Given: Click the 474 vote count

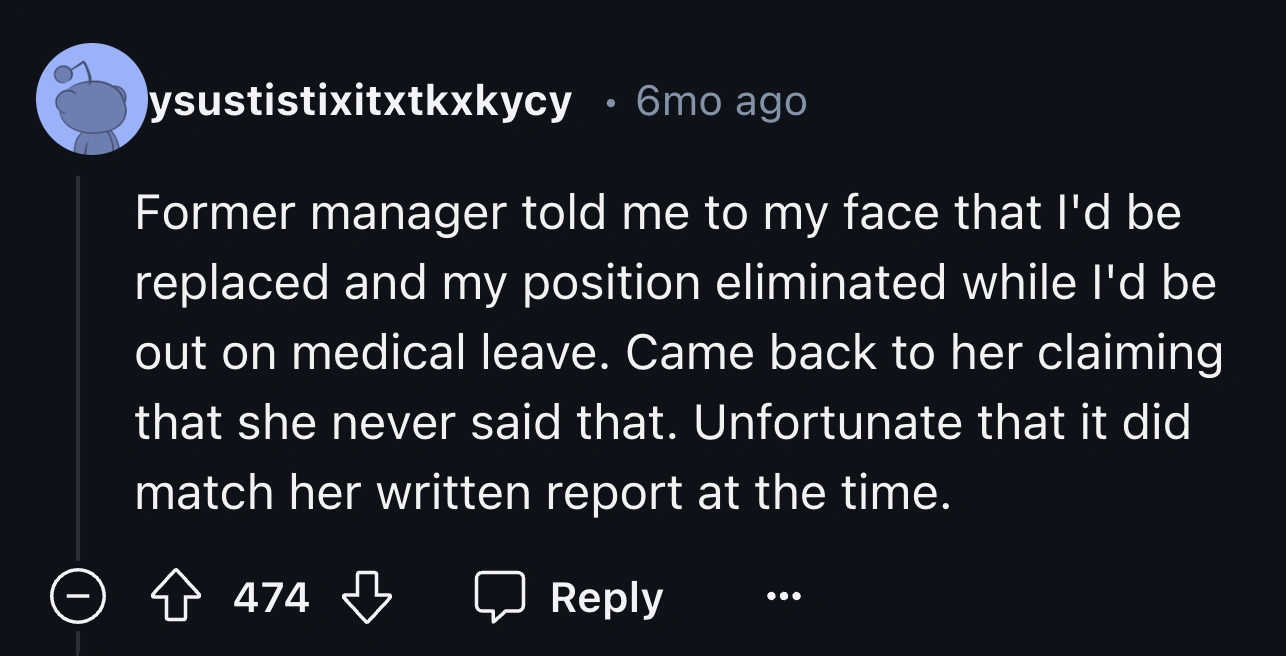Looking at the screenshot, I should pyautogui.click(x=271, y=598).
